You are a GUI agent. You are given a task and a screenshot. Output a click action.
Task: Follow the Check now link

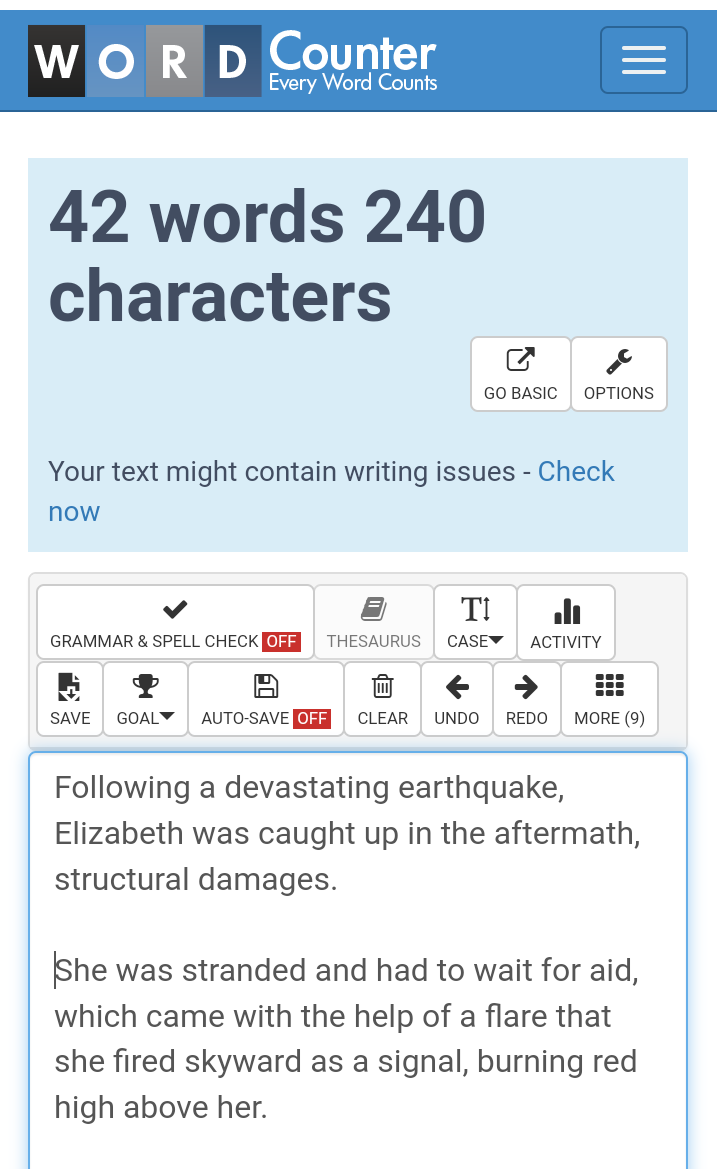click(x=332, y=491)
